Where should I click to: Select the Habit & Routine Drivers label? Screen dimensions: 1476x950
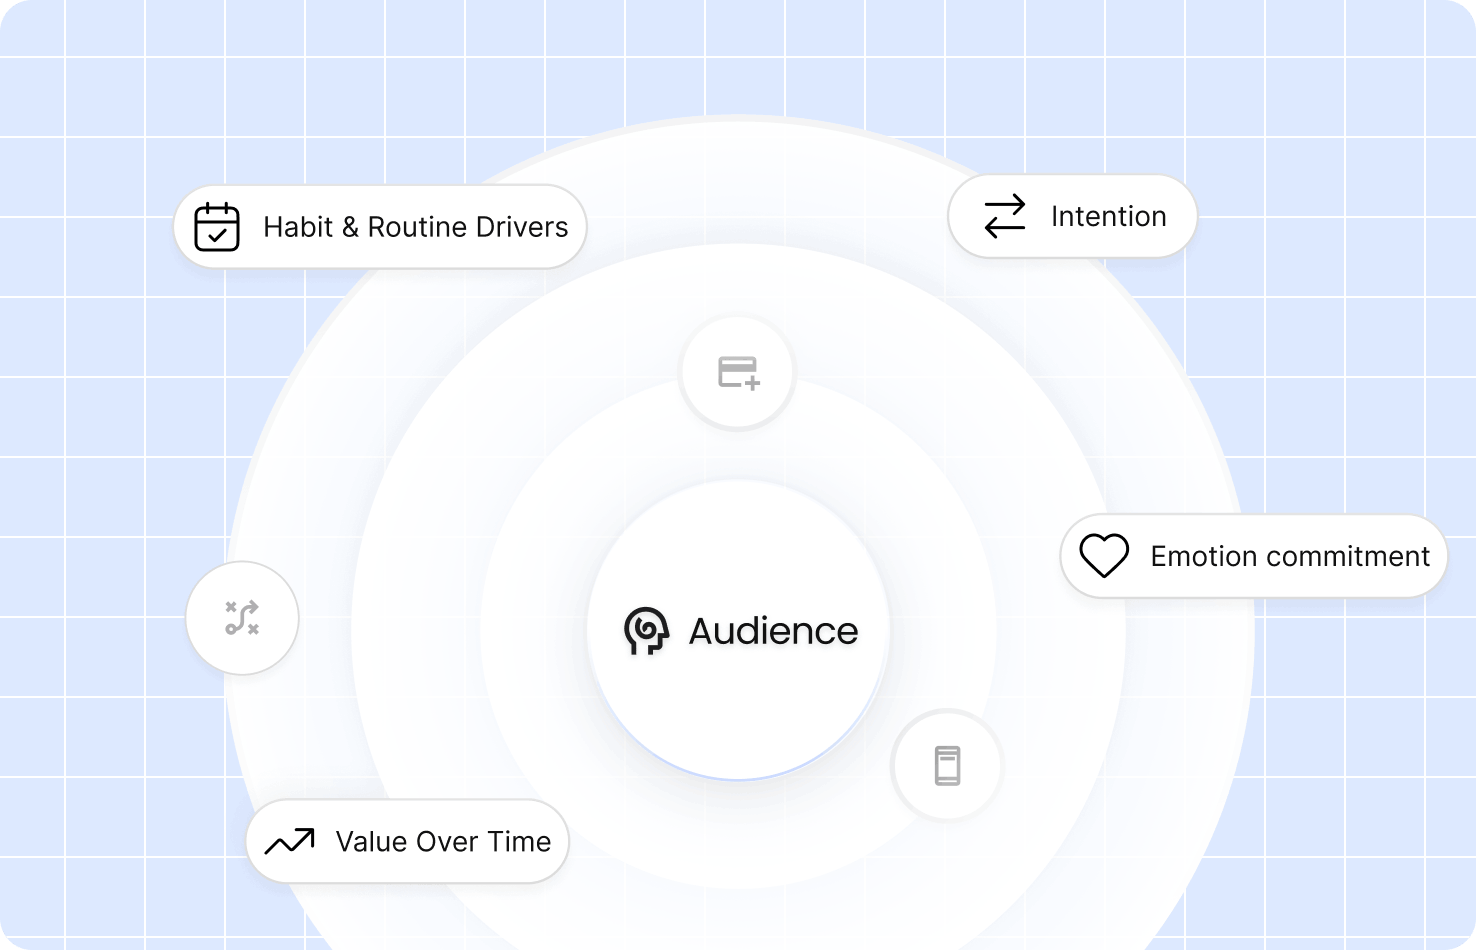pos(415,227)
